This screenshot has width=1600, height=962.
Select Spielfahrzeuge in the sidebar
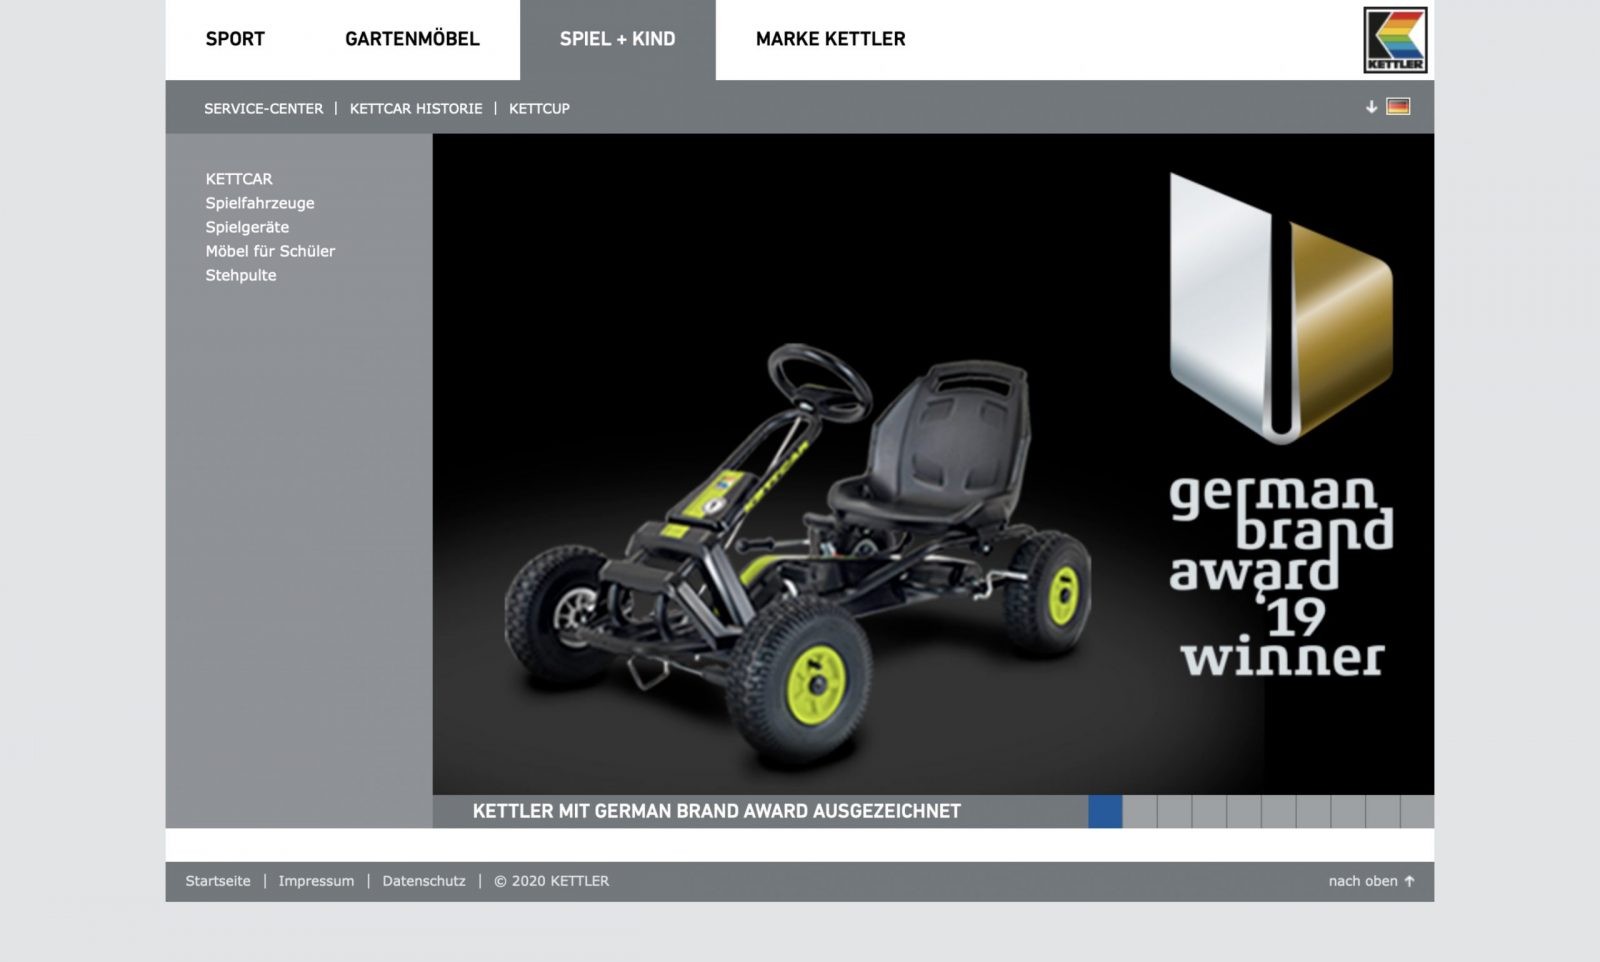click(260, 203)
